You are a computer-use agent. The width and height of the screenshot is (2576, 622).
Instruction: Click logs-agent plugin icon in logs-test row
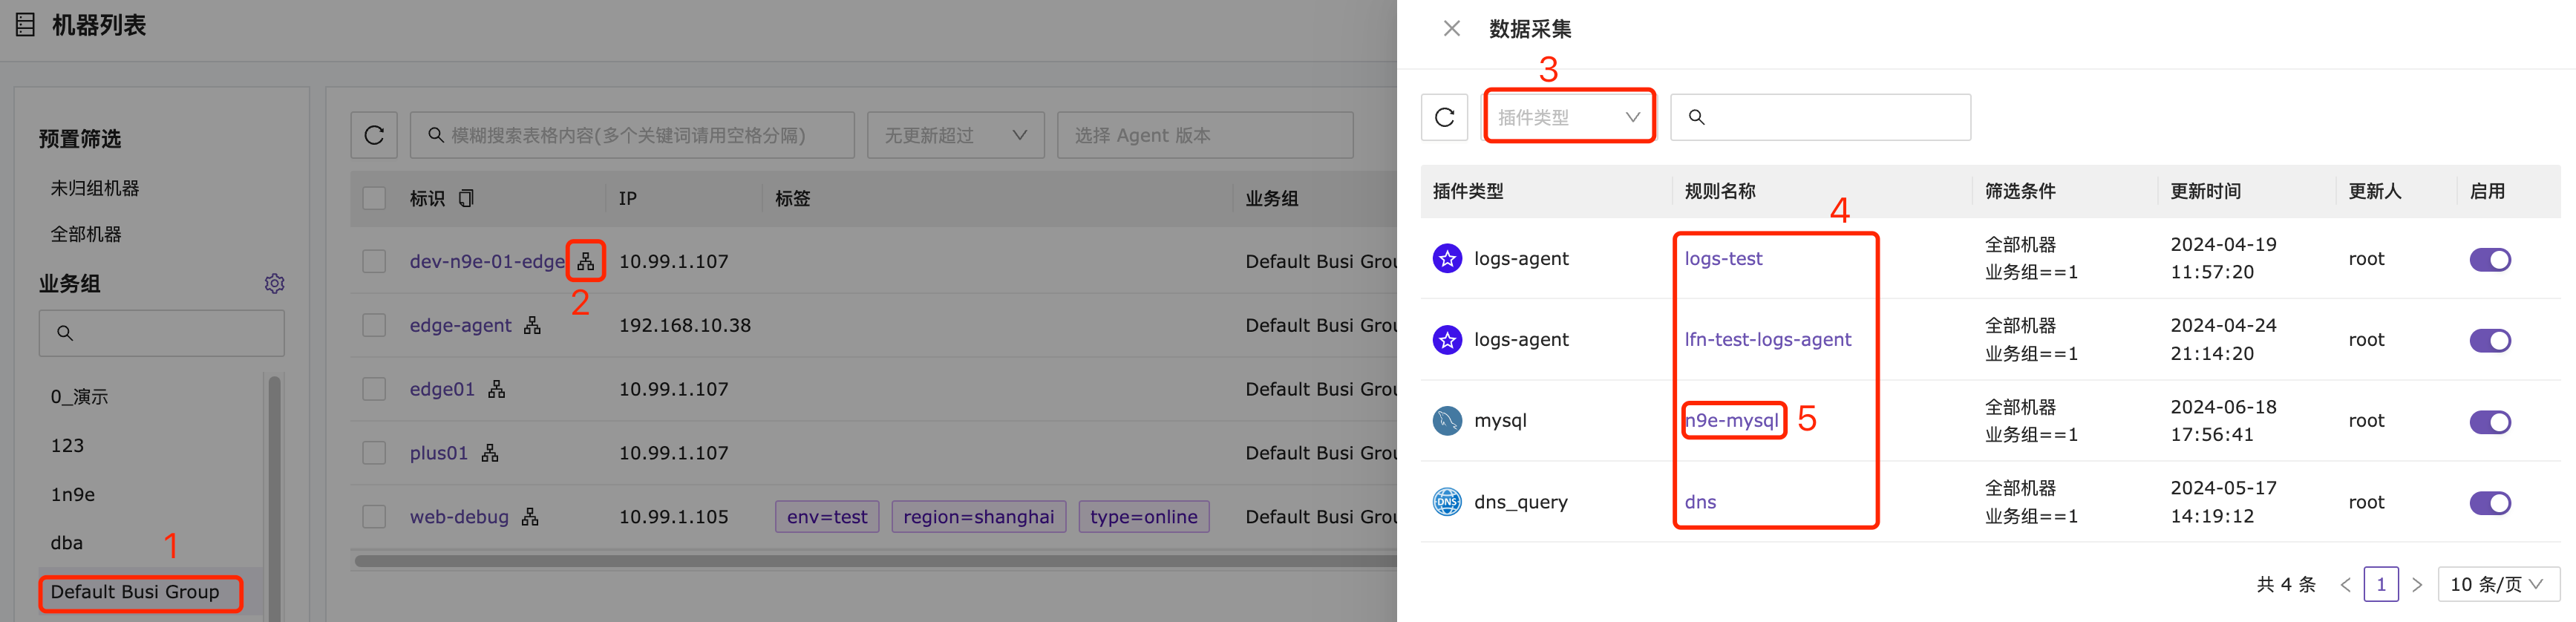(x=1447, y=258)
